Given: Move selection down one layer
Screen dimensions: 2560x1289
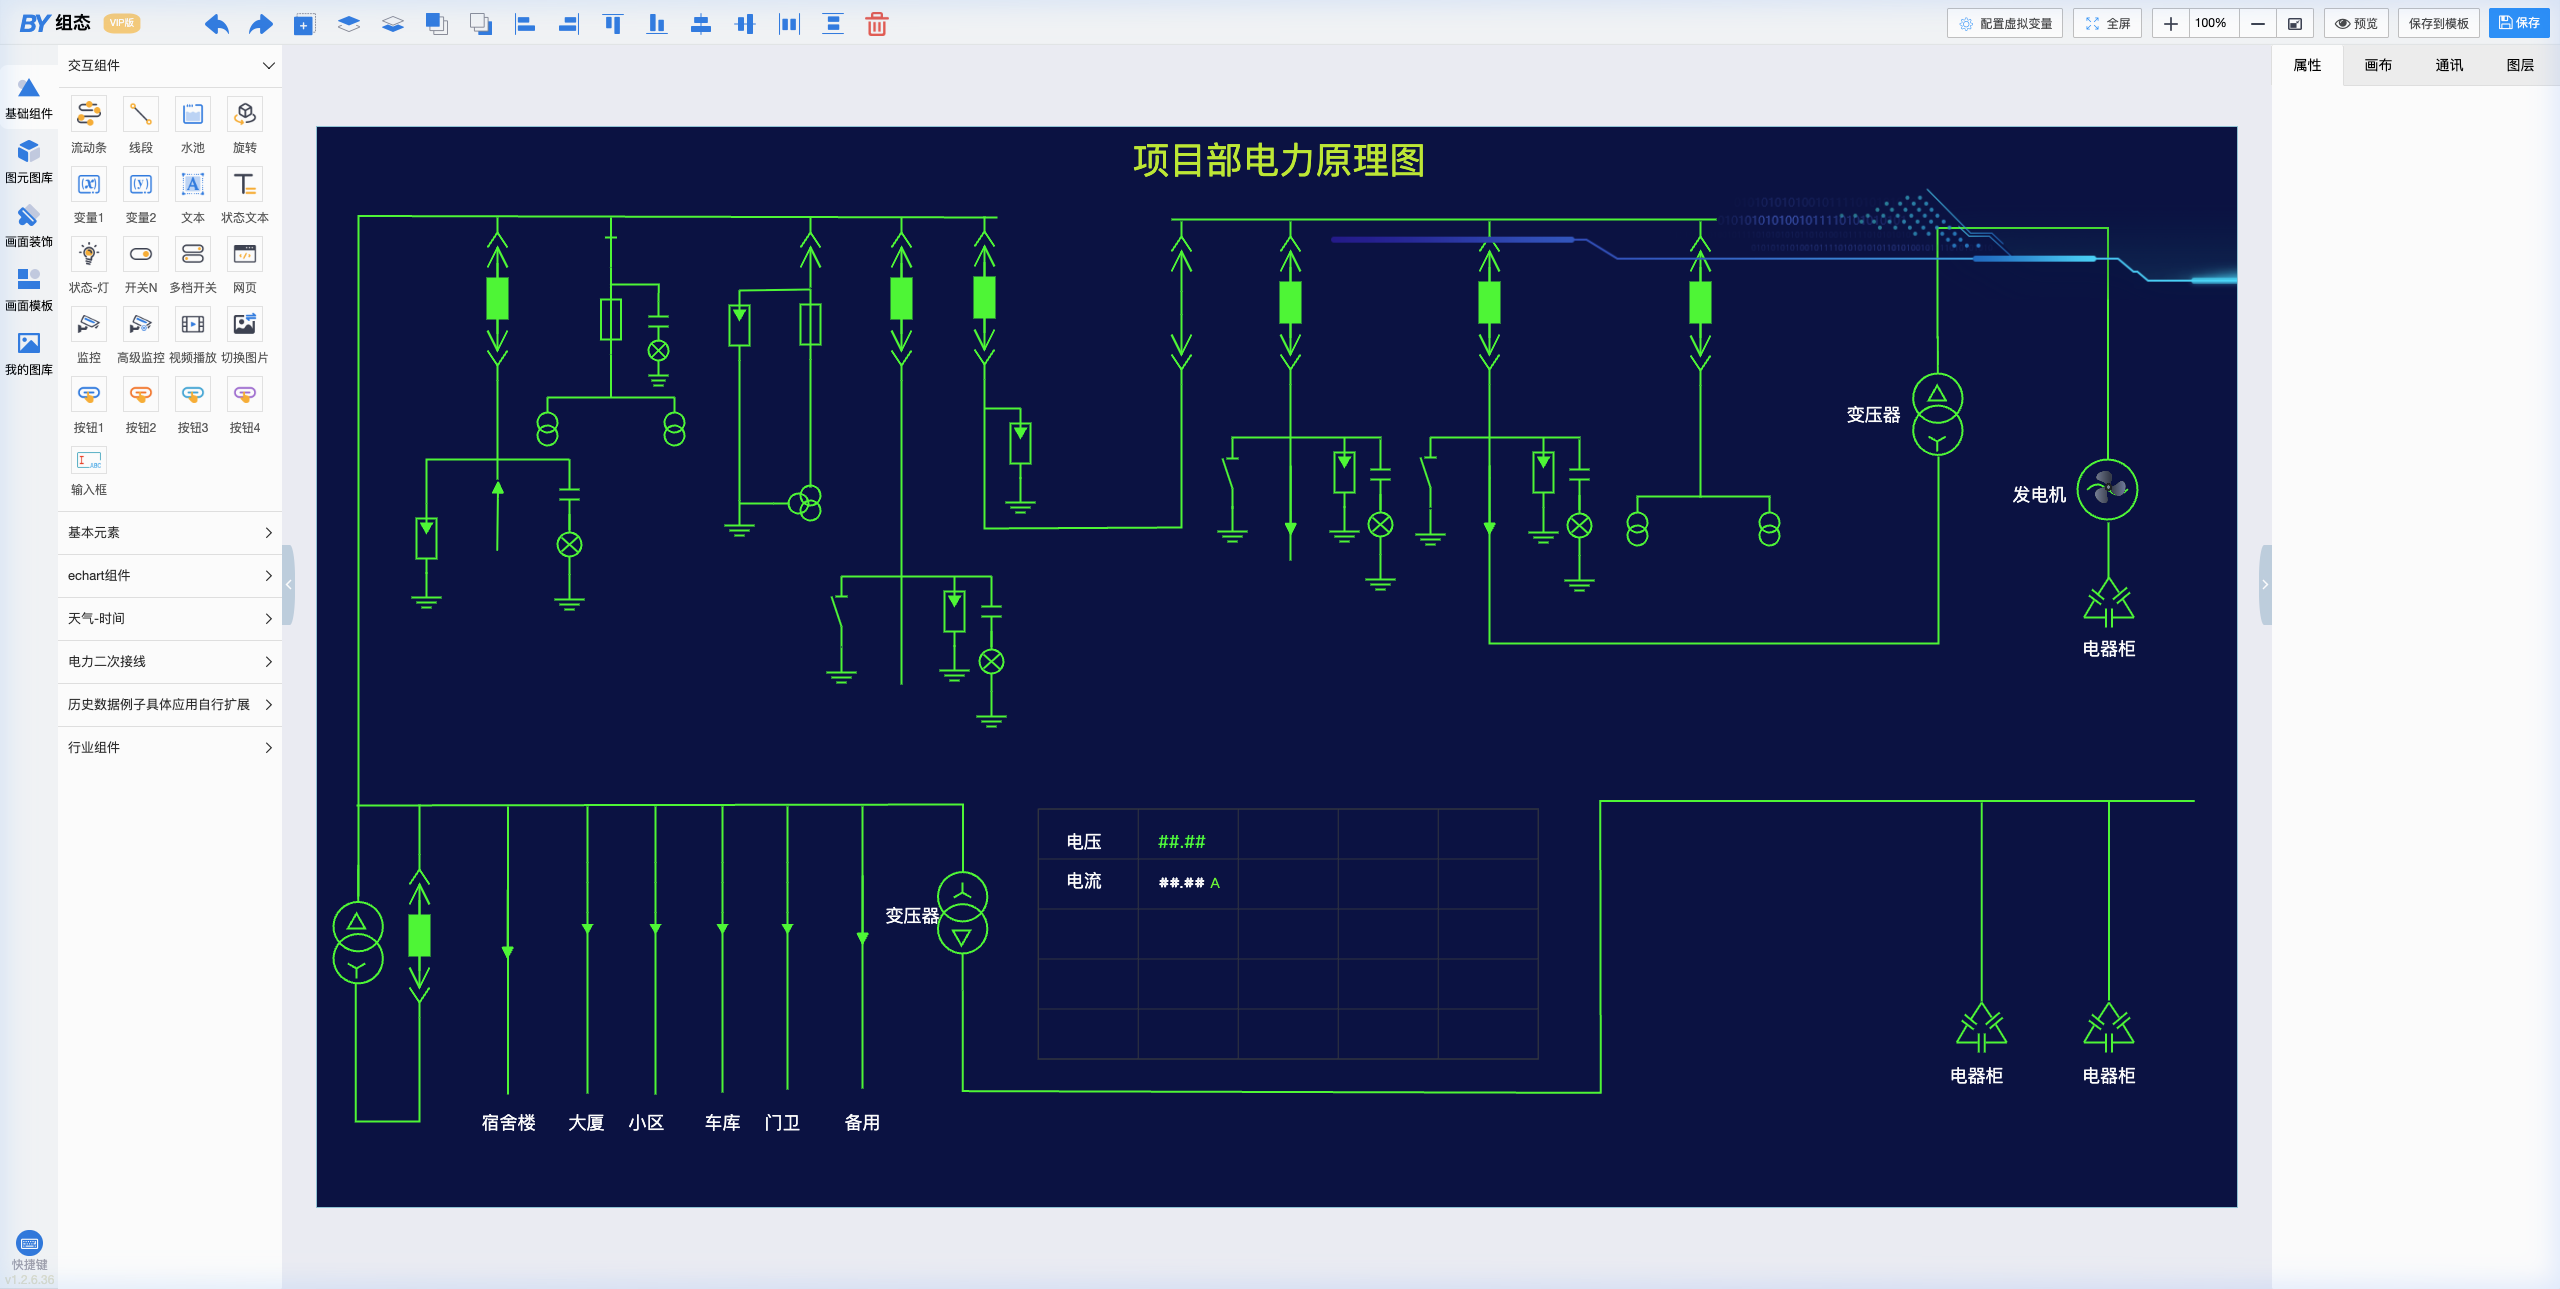Looking at the screenshot, I should click(x=392, y=24).
